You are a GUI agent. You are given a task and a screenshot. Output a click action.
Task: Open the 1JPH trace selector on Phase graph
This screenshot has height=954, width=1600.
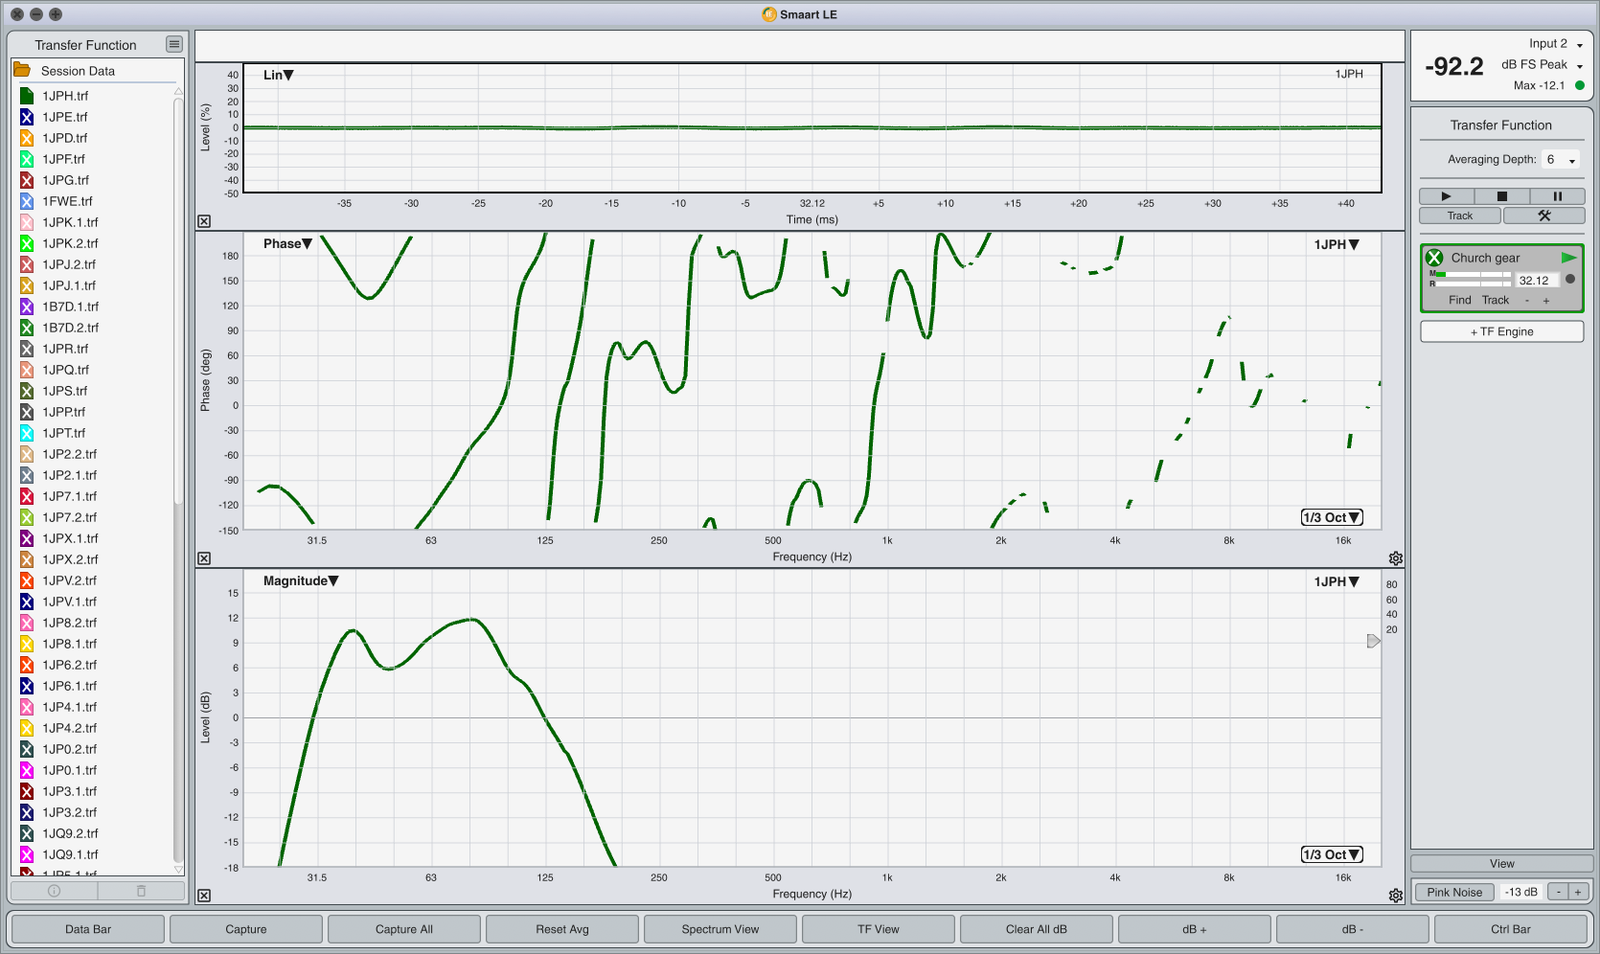pyautogui.click(x=1337, y=244)
